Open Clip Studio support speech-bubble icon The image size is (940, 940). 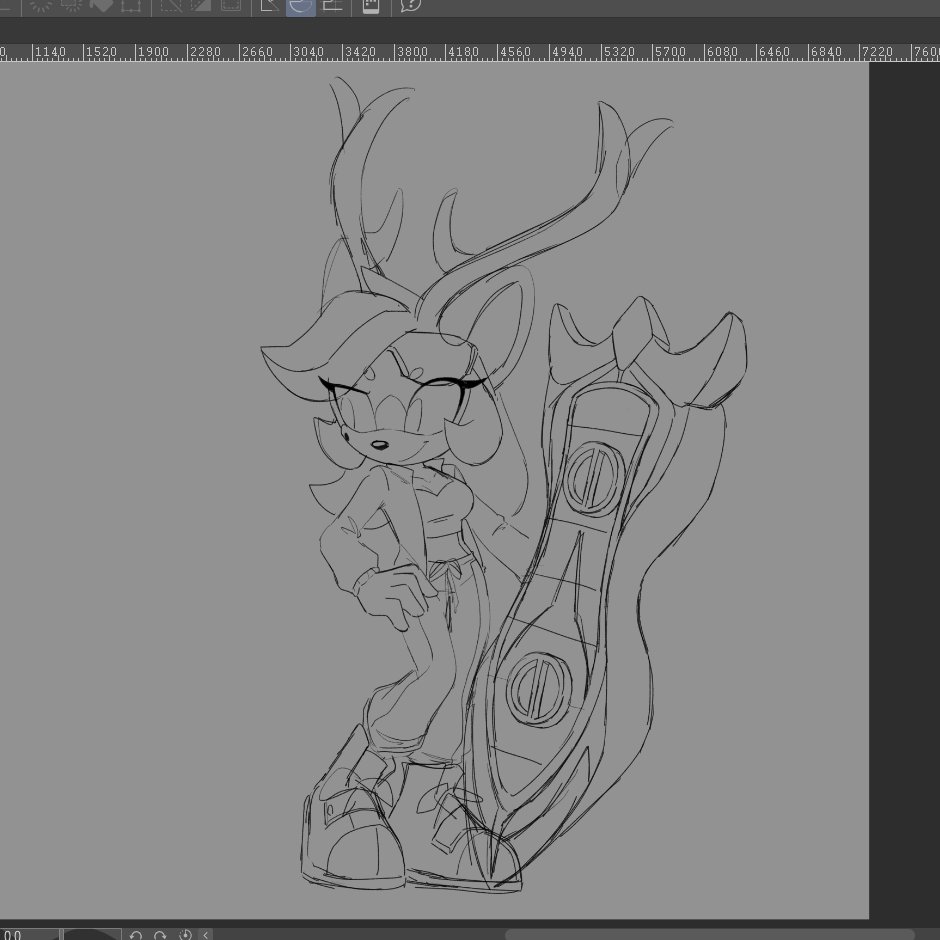(x=410, y=6)
